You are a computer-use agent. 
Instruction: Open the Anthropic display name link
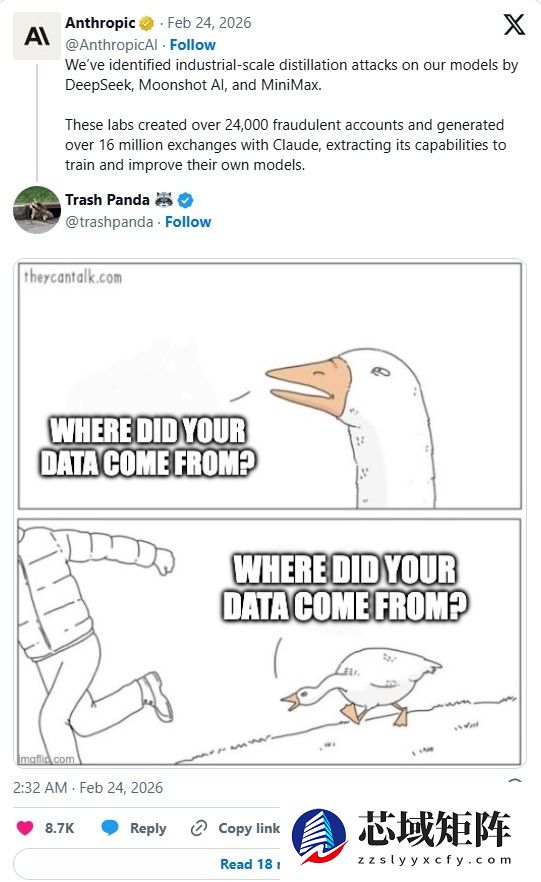tap(100, 23)
